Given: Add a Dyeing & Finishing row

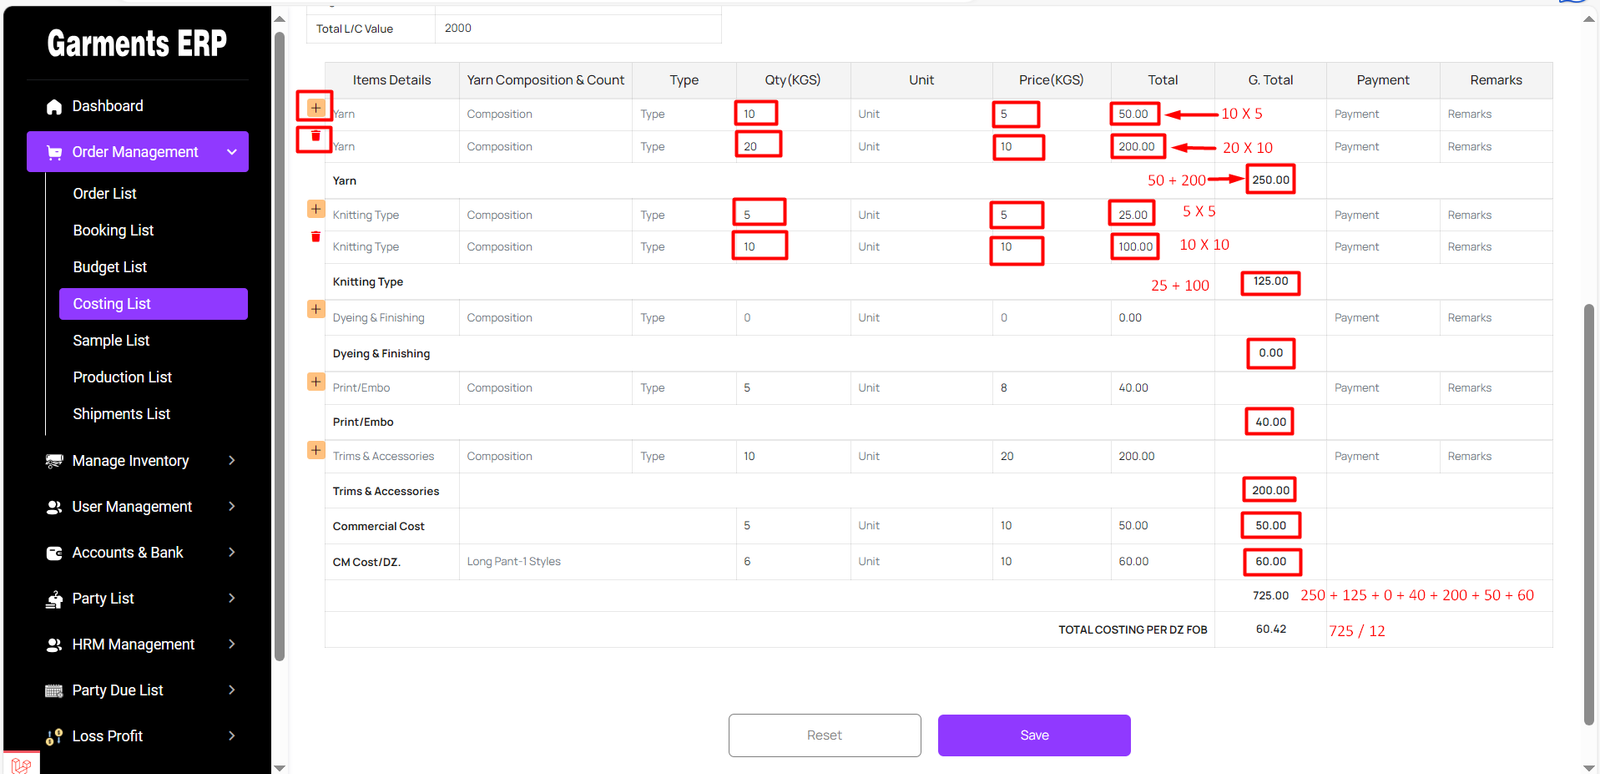Looking at the screenshot, I should click(x=315, y=309).
